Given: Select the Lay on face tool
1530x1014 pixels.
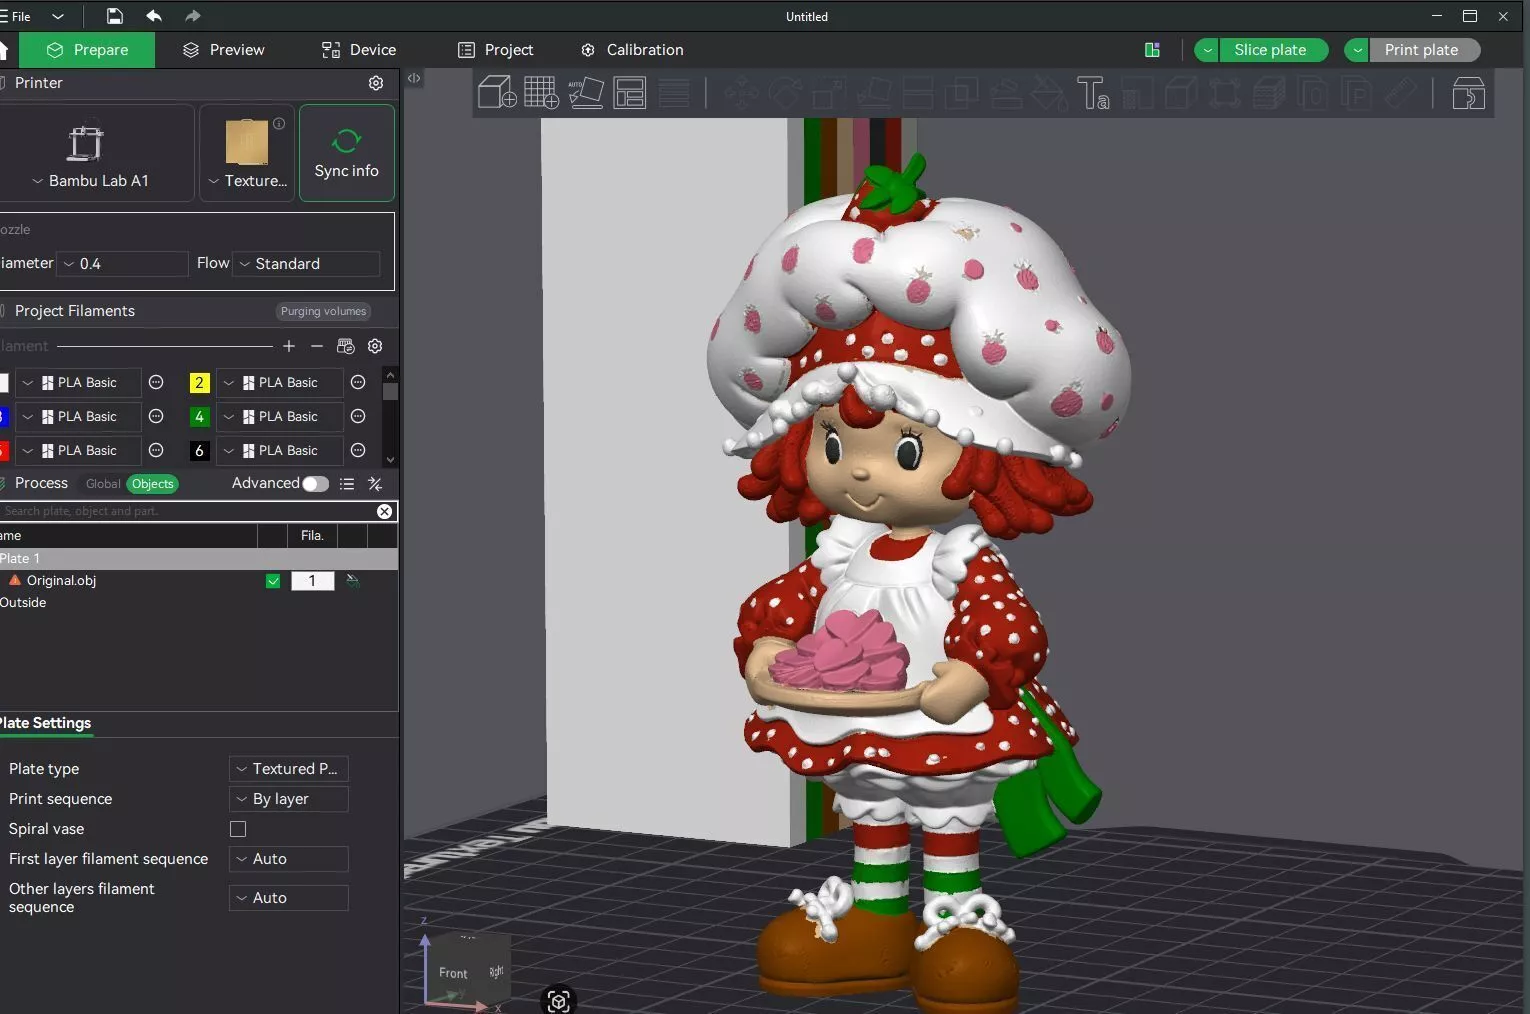Looking at the screenshot, I should [873, 94].
